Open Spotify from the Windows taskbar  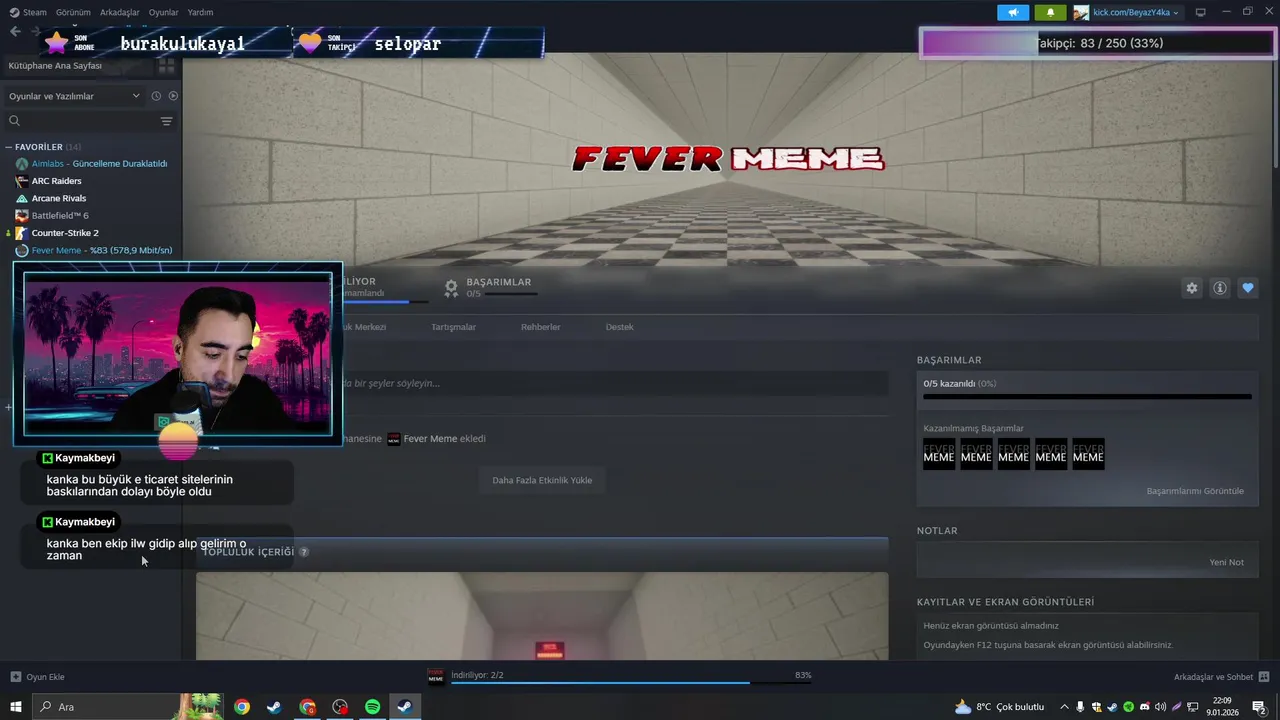click(x=372, y=707)
